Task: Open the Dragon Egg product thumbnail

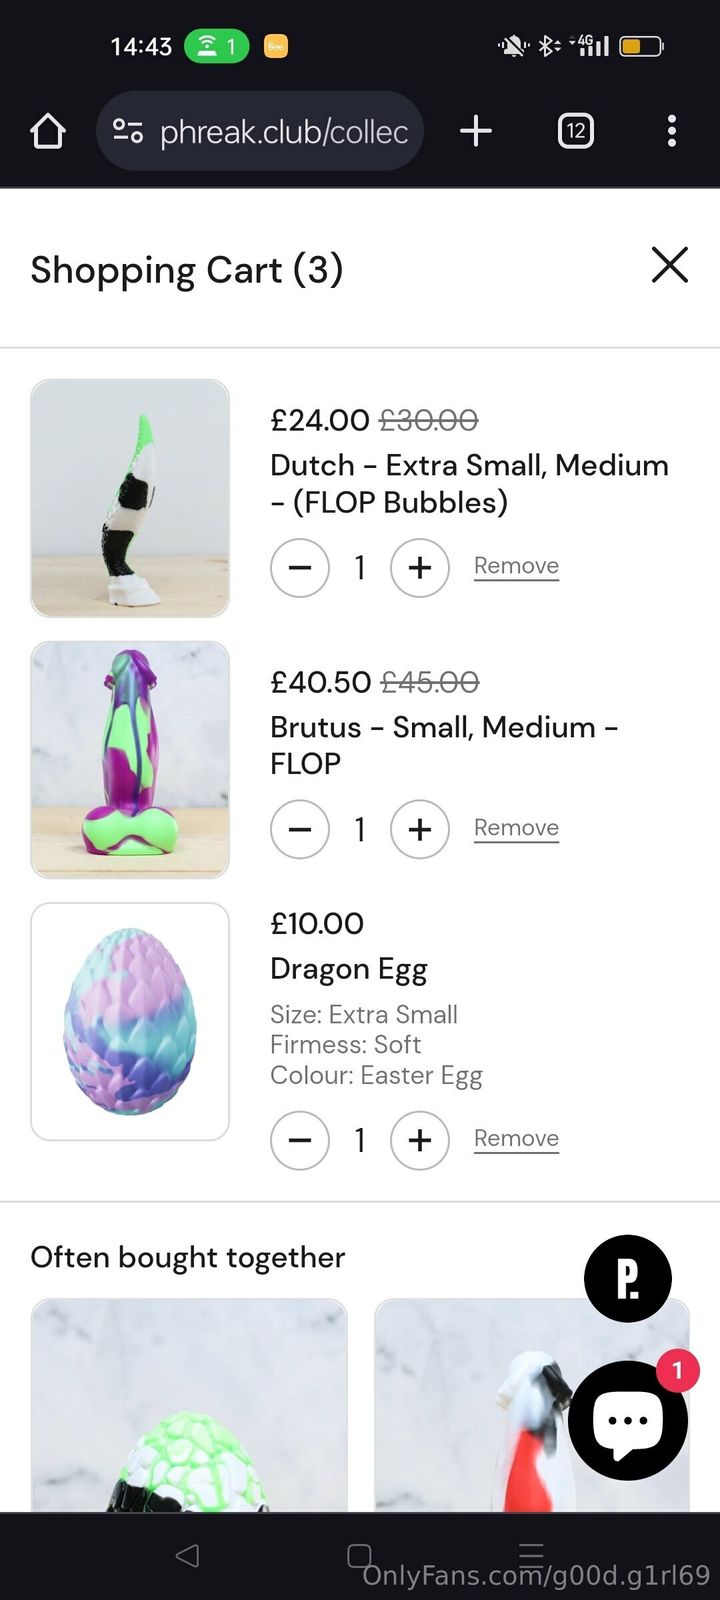Action: (x=130, y=1021)
